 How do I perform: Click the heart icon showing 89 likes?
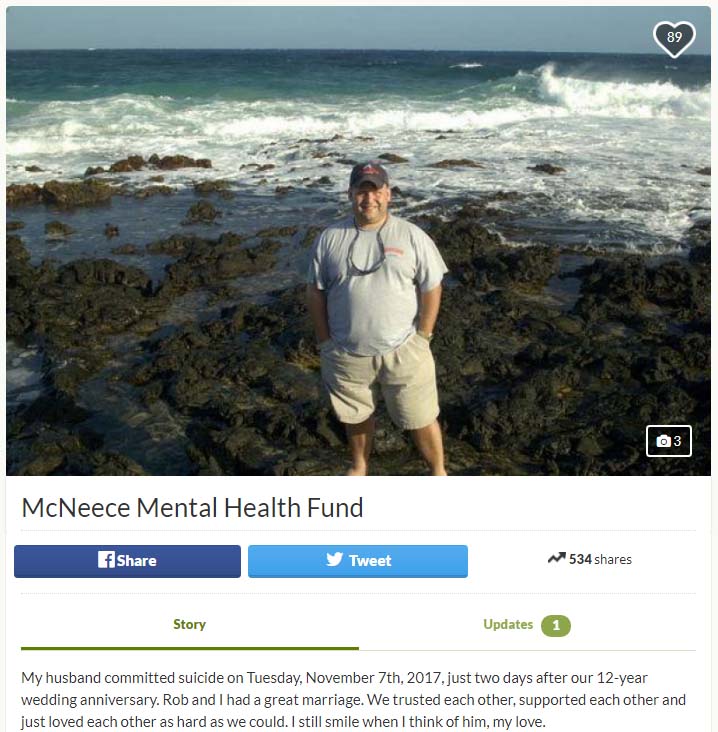coord(674,39)
